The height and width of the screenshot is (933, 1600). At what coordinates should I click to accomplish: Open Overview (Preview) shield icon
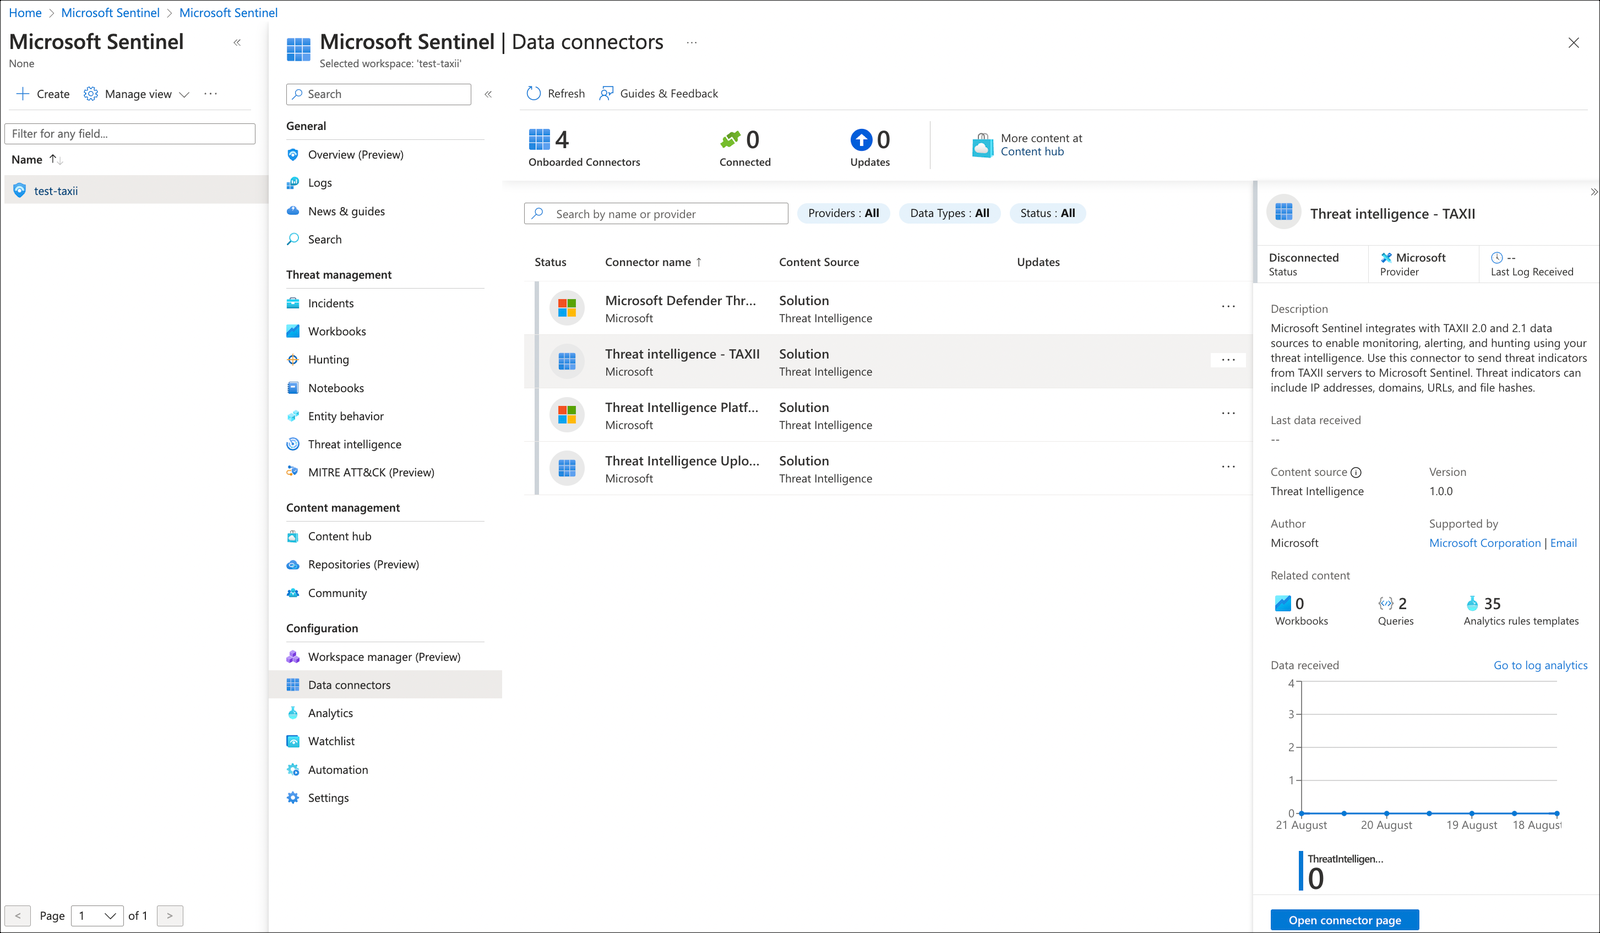pyautogui.click(x=293, y=155)
